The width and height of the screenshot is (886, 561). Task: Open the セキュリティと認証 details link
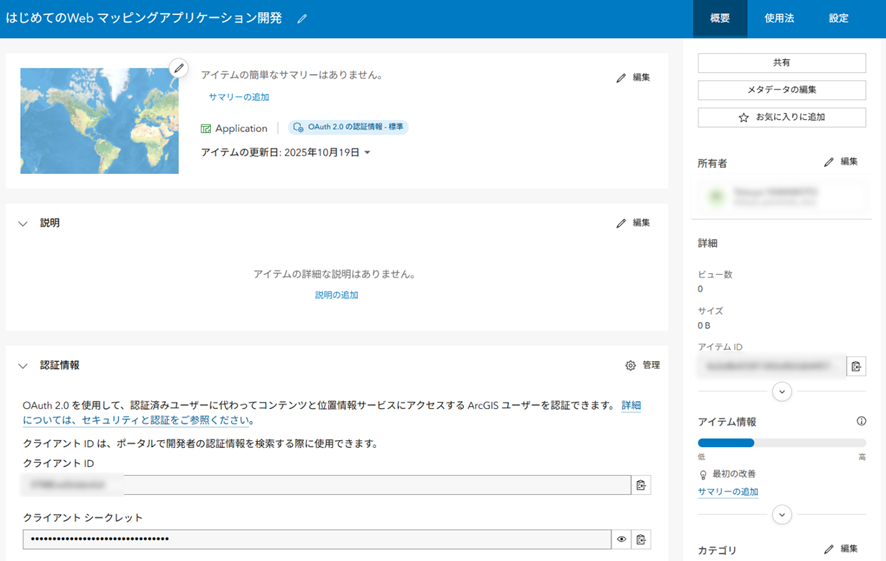point(332,413)
